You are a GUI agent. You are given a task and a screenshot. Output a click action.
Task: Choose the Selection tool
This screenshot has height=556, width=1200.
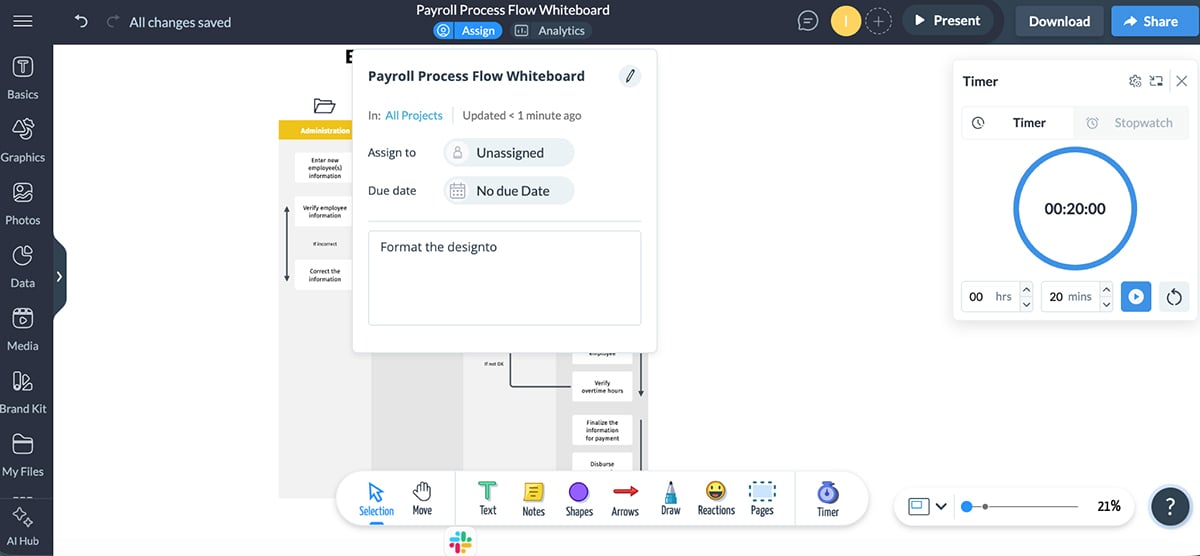coord(376,499)
